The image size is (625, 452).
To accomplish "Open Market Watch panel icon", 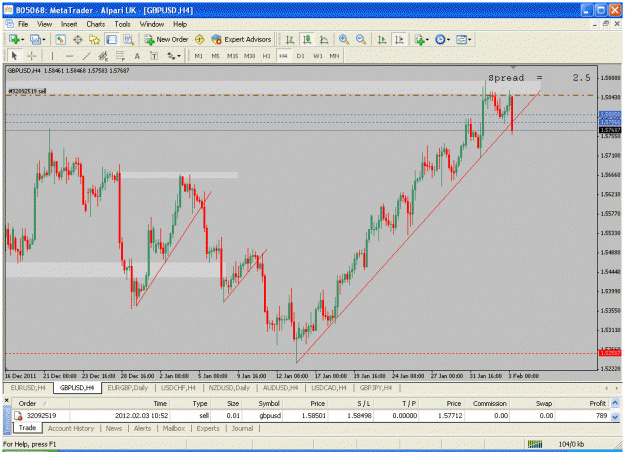I will pyautogui.click(x=60, y=39).
